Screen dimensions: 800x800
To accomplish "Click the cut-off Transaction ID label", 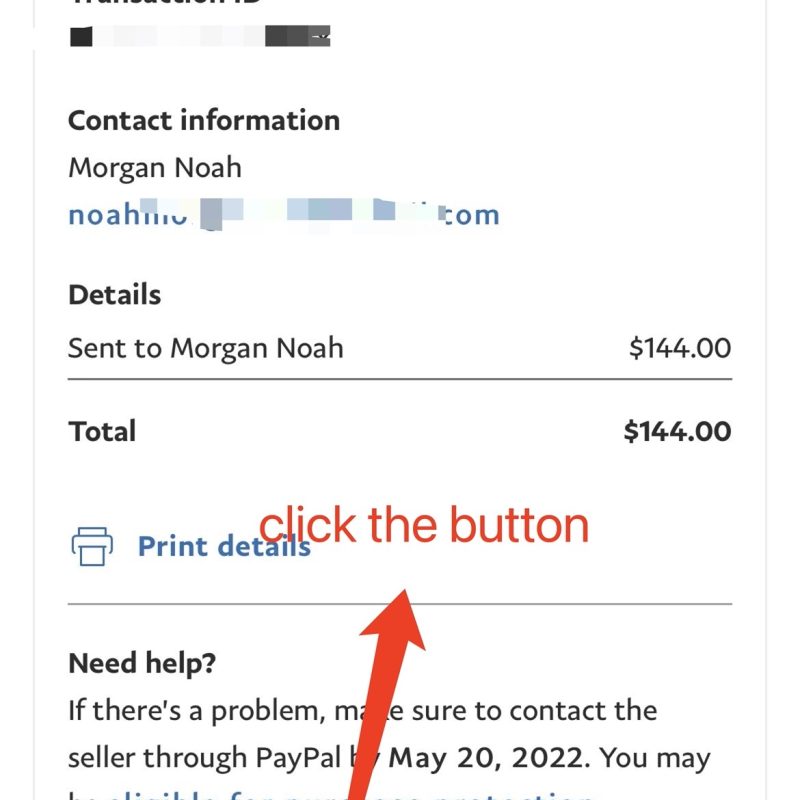I will click(x=165, y=3).
